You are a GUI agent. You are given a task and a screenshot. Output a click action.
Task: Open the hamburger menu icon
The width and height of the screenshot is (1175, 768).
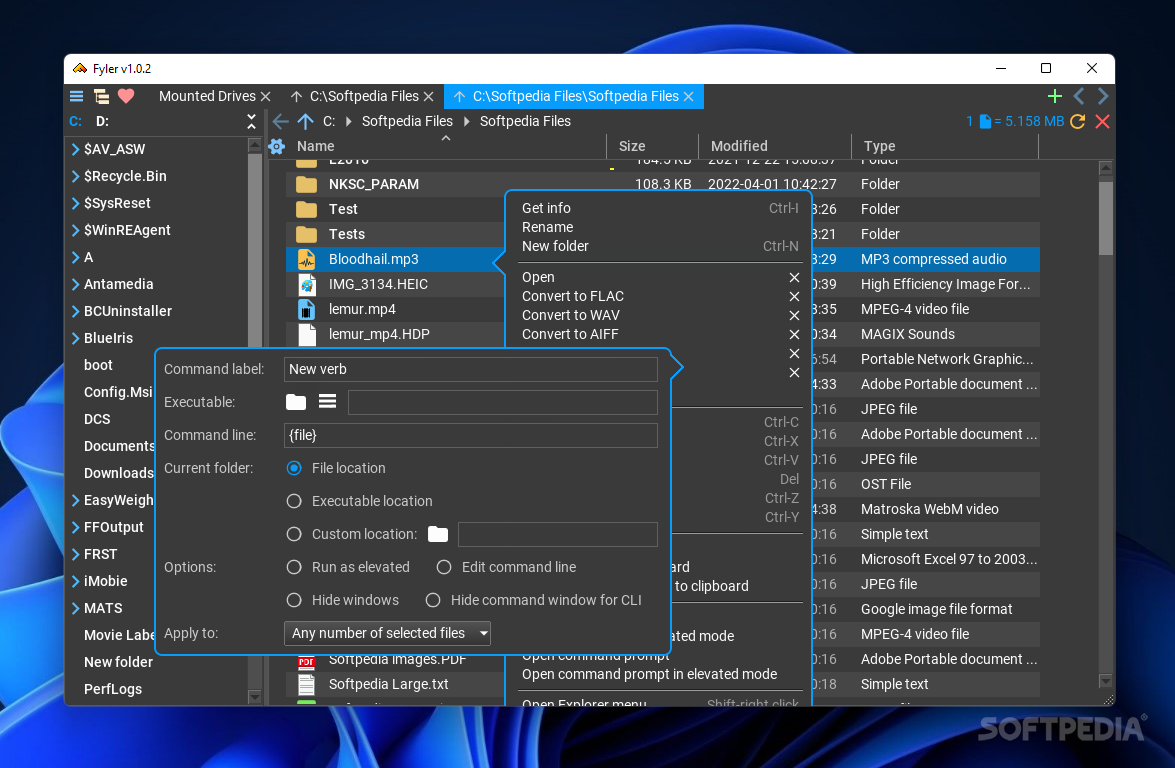(76, 96)
